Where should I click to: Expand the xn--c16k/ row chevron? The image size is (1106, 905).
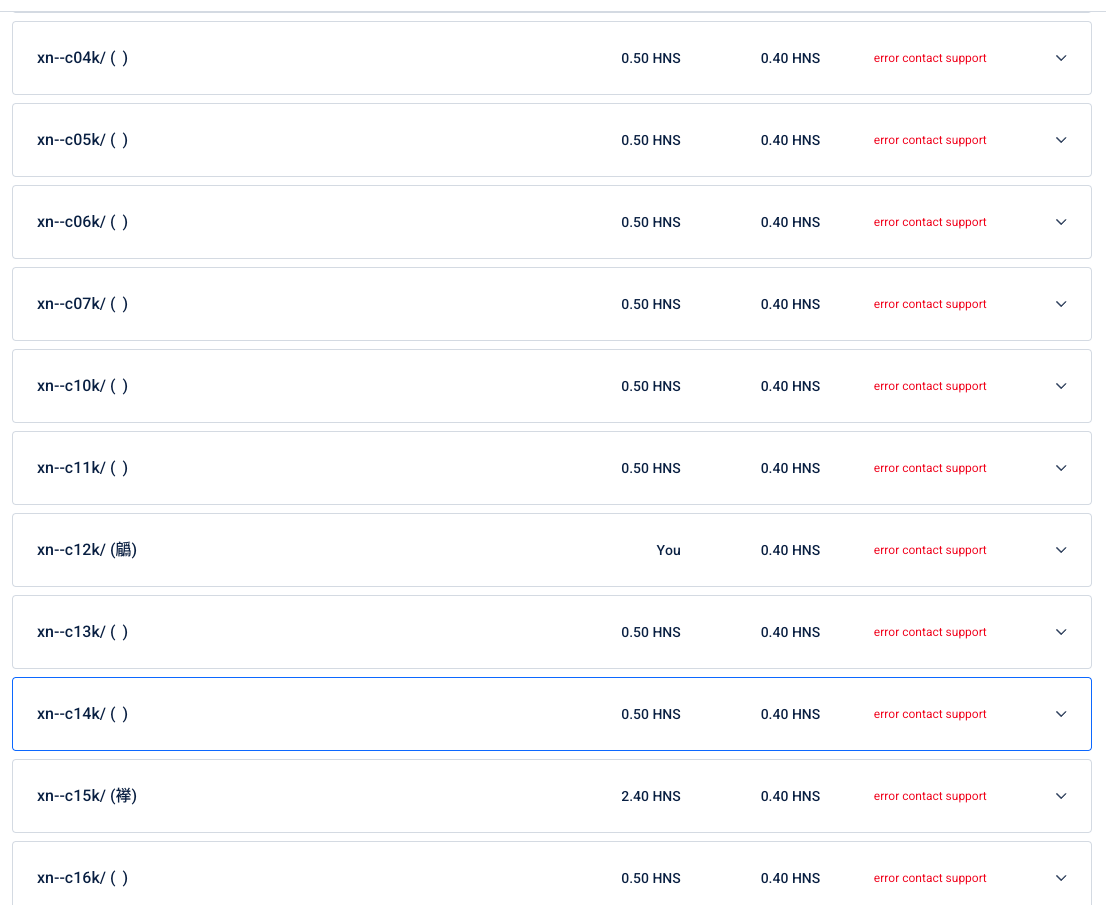(x=1061, y=878)
